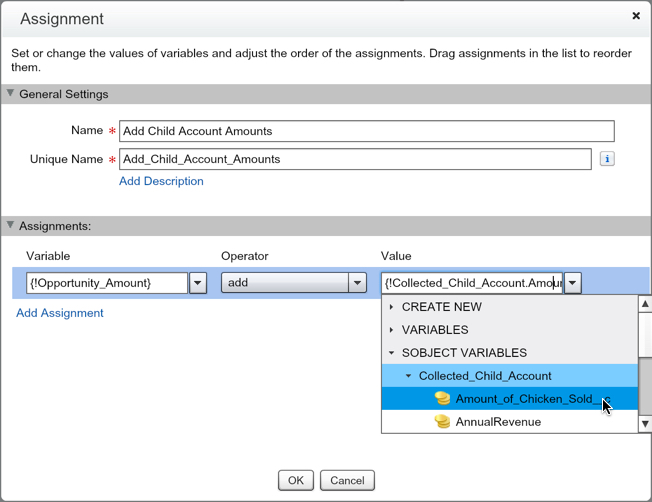652x502 pixels.
Task: Click the Add Description link
Action: 161,181
